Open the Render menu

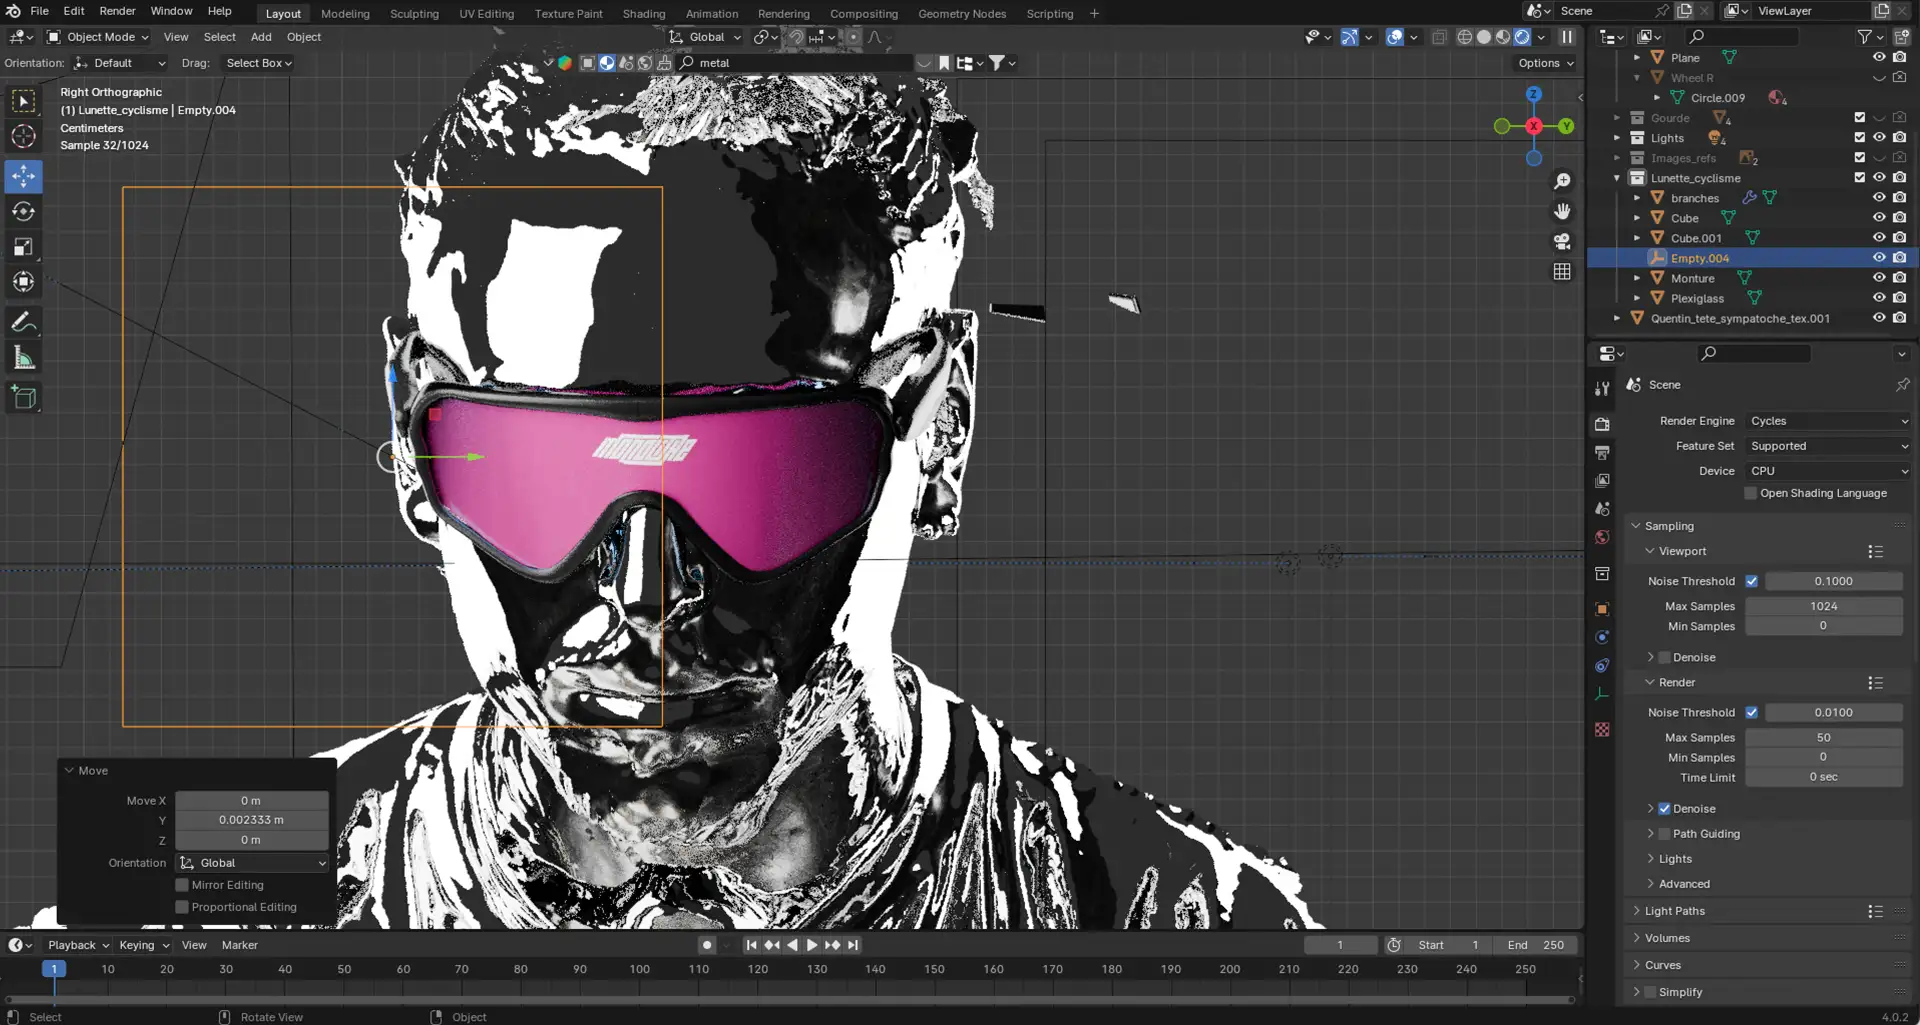coord(117,11)
